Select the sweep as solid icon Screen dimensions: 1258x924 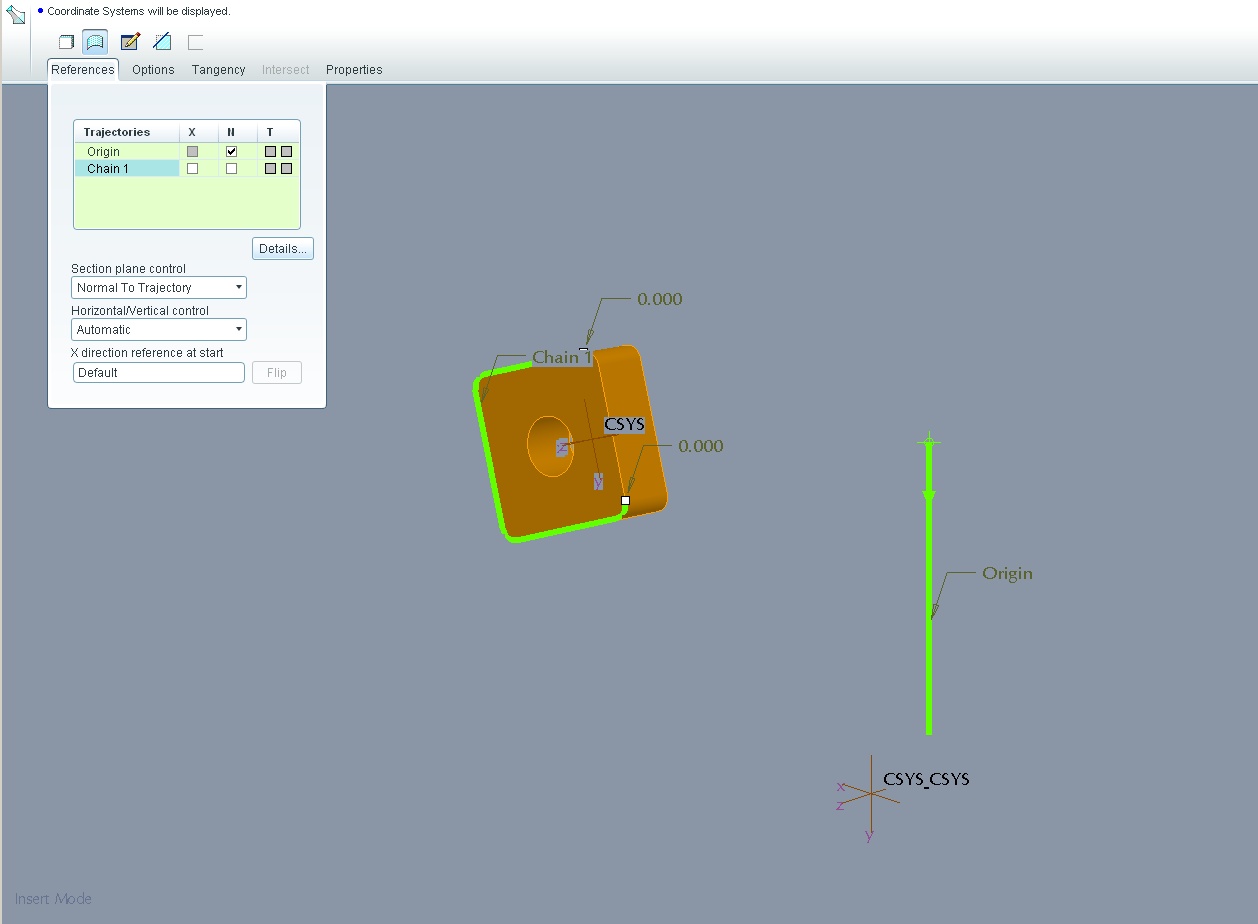[66, 42]
